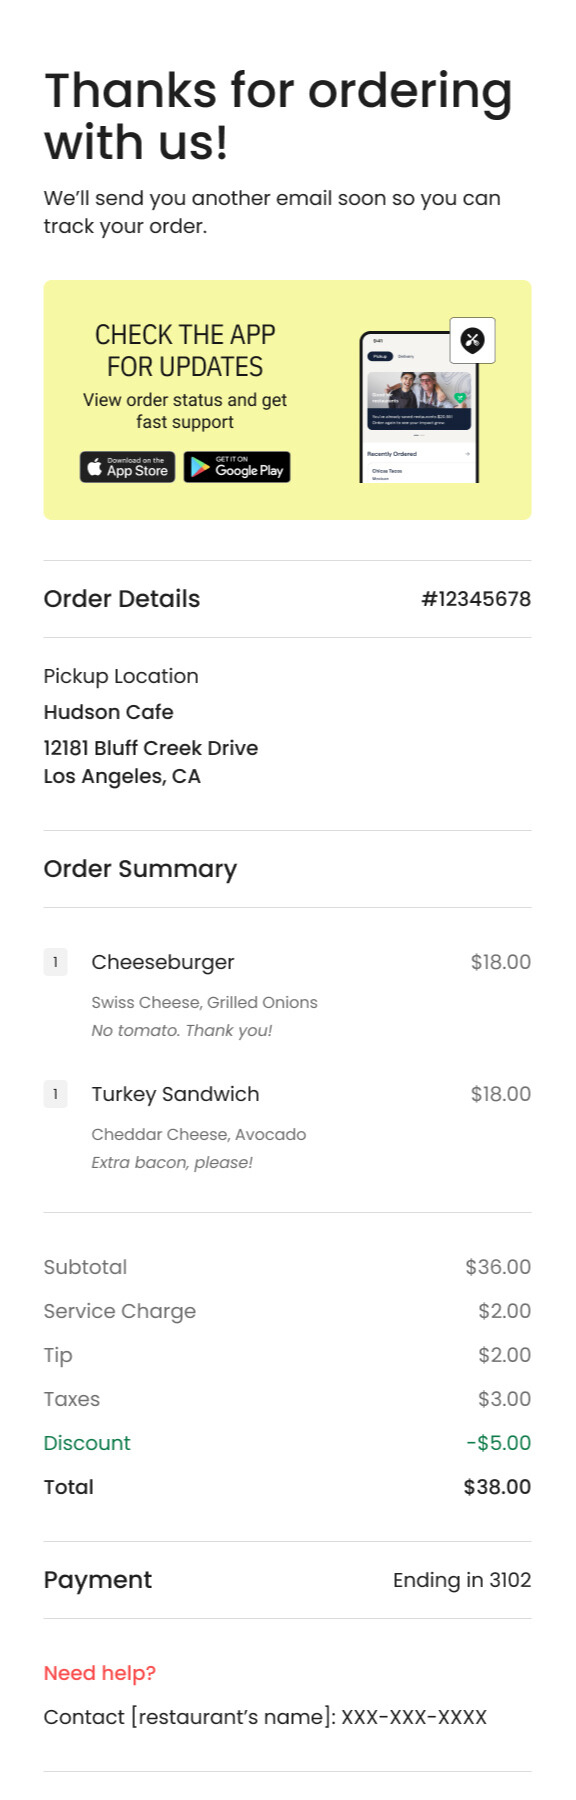Select the Pickup tab in the app preview

381,356
